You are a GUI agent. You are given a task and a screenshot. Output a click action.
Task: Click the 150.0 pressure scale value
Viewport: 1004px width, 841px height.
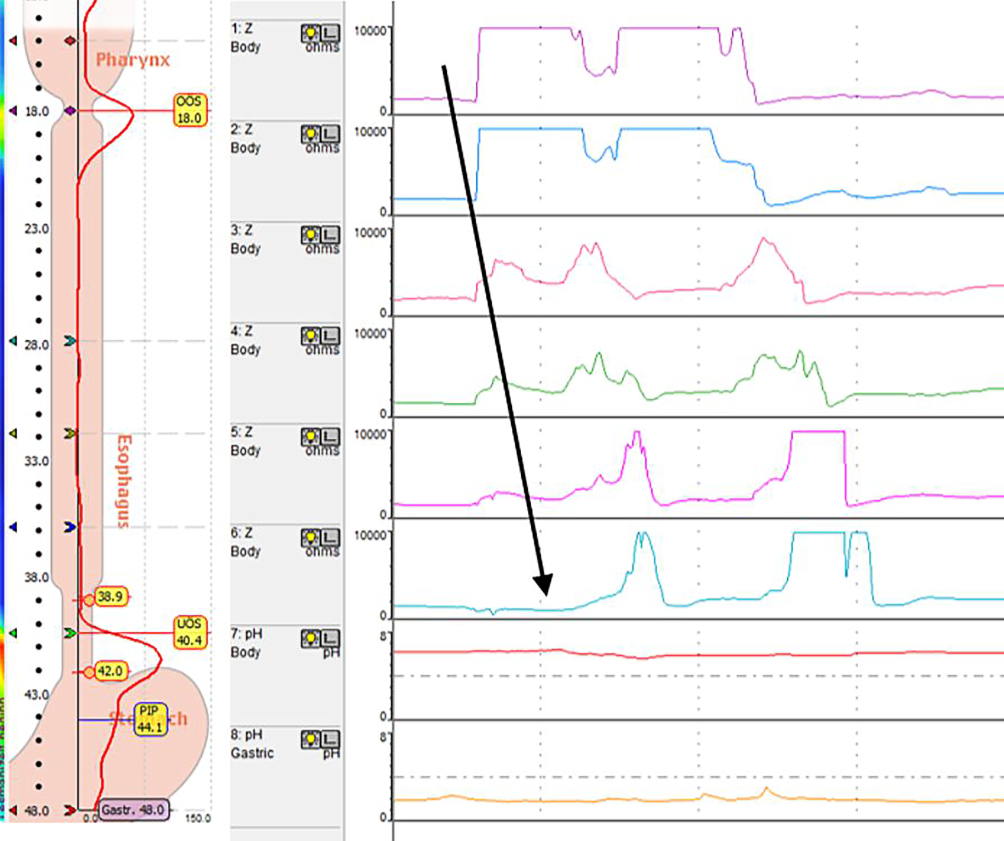coord(198,818)
